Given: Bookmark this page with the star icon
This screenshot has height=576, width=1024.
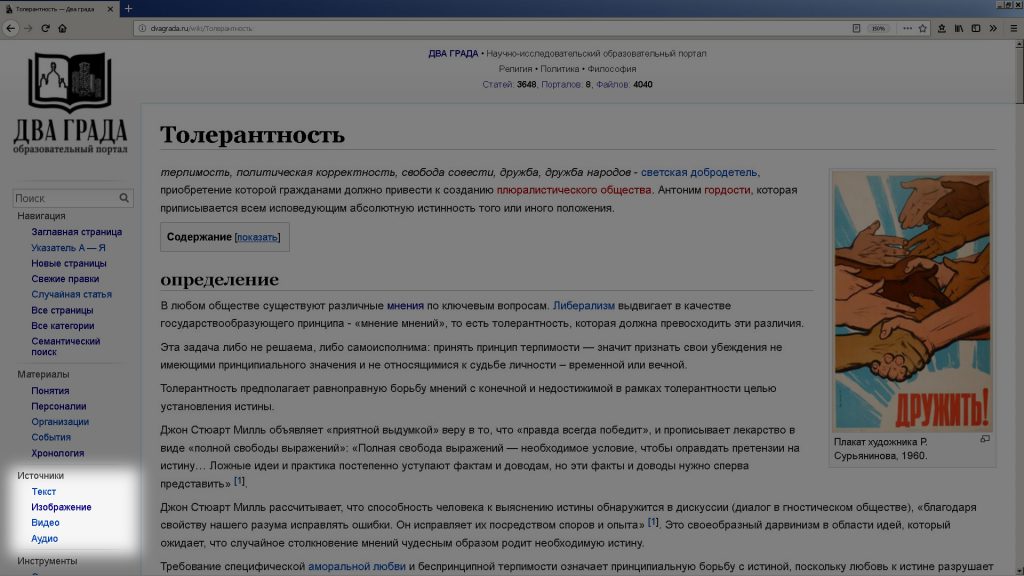Looking at the screenshot, I should pos(923,28).
